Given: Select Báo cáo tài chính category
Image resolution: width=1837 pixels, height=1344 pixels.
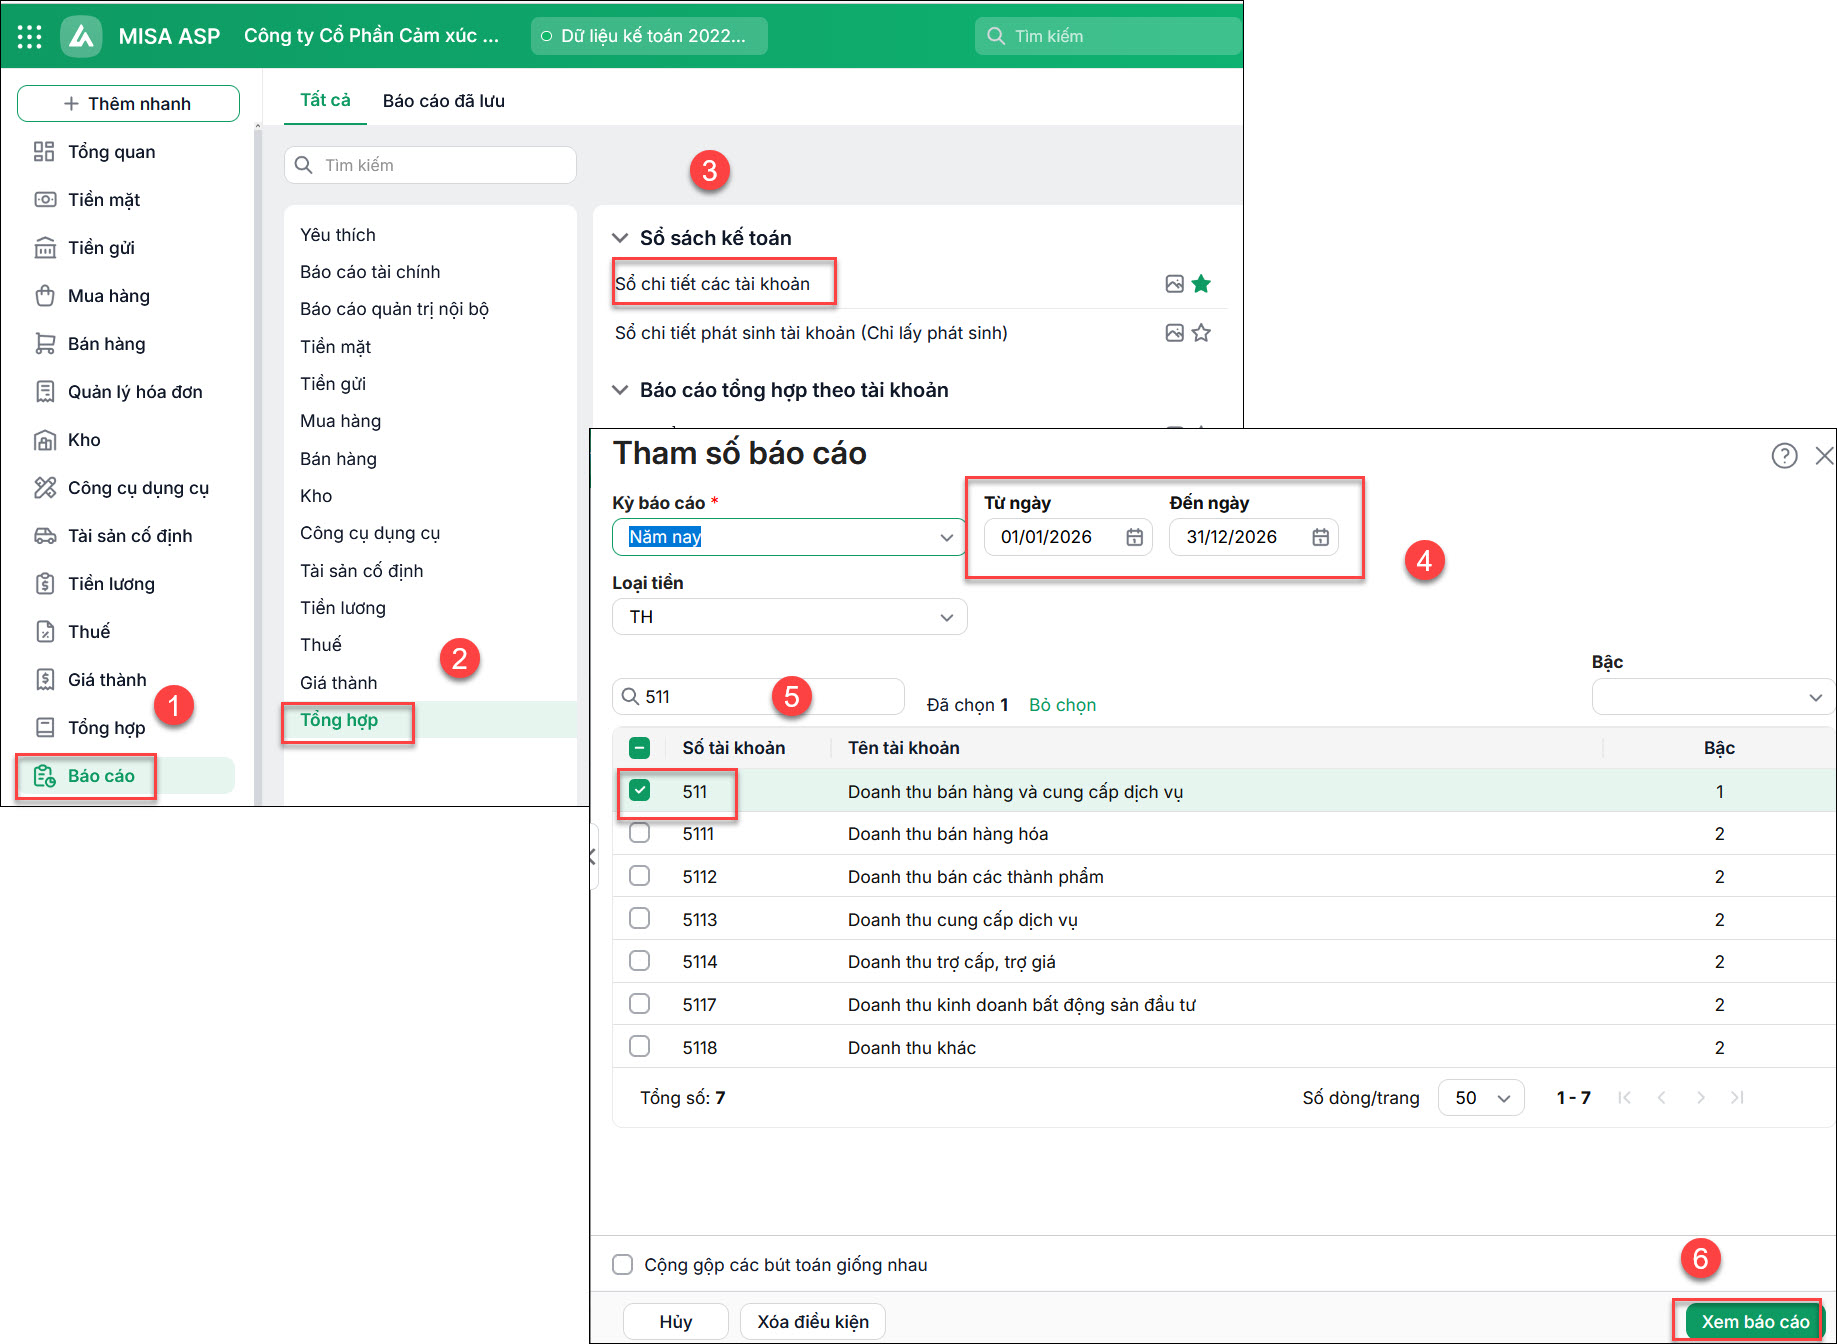Looking at the screenshot, I should point(370,272).
